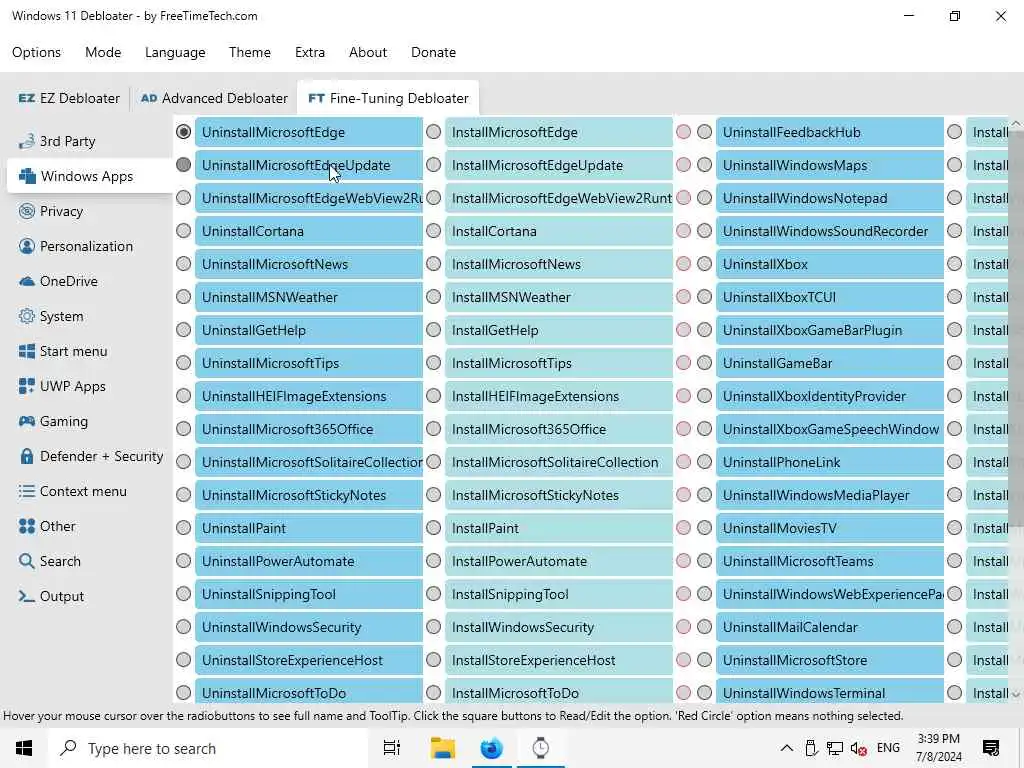Click the Windows Apps sidebar icon
The width and height of the screenshot is (1024, 768).
27,176
